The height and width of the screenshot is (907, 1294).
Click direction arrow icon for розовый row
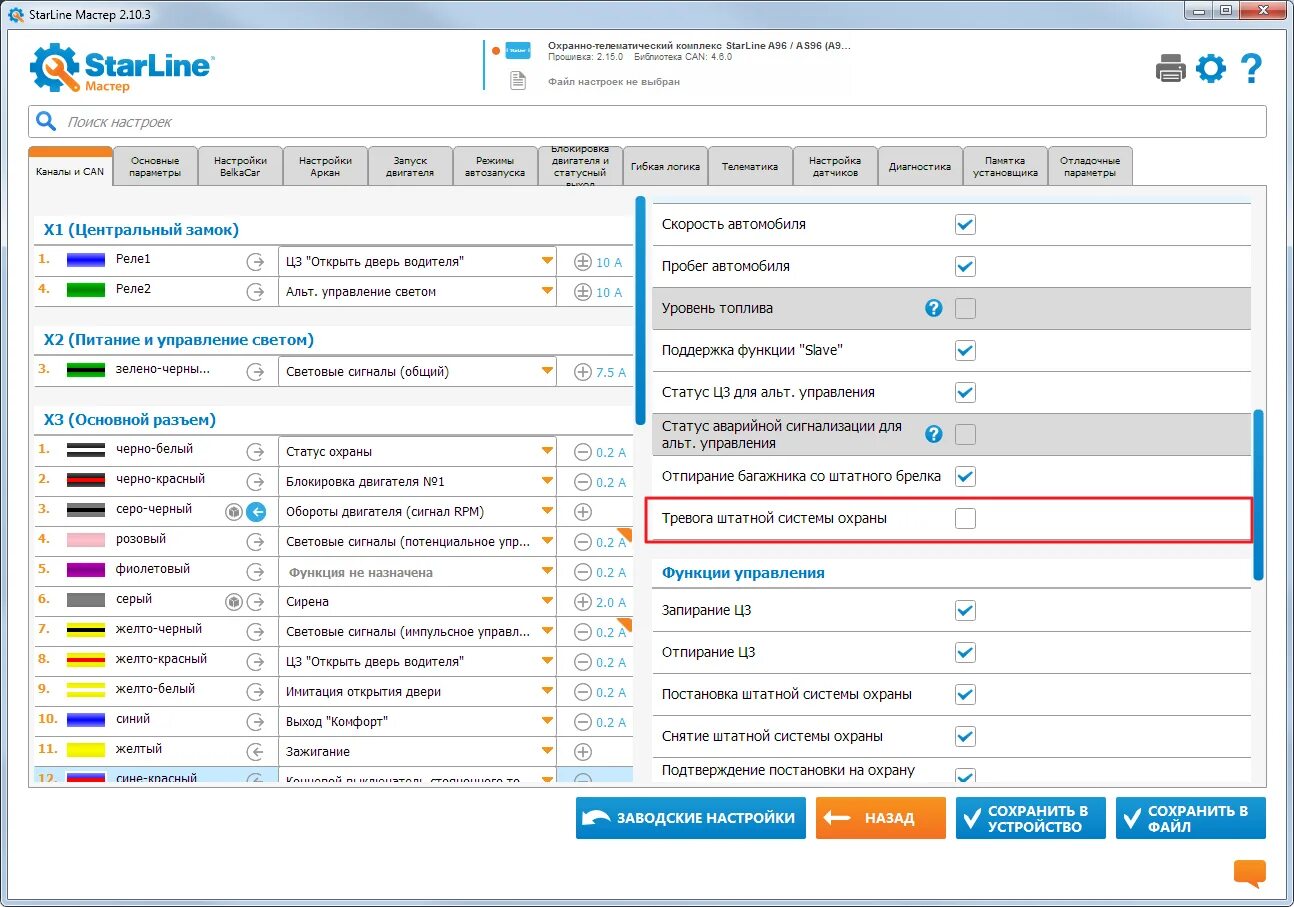point(256,542)
